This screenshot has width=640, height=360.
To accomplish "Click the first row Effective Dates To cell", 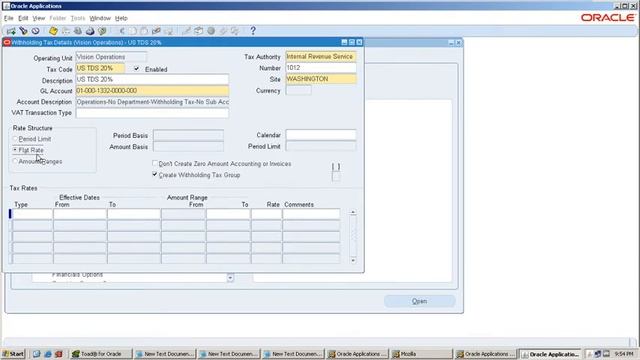I will (x=134, y=214).
